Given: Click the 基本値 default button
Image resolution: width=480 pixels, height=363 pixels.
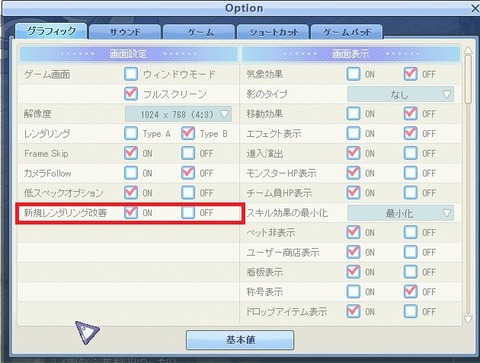Looking at the screenshot, I should tap(240, 340).
